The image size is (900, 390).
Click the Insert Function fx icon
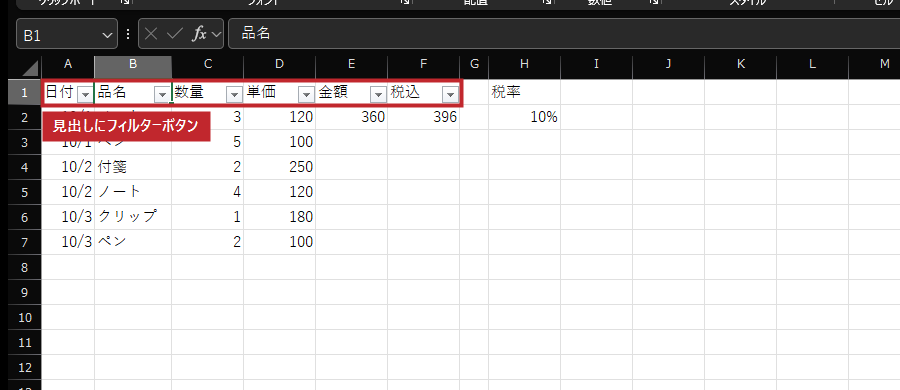(199, 34)
